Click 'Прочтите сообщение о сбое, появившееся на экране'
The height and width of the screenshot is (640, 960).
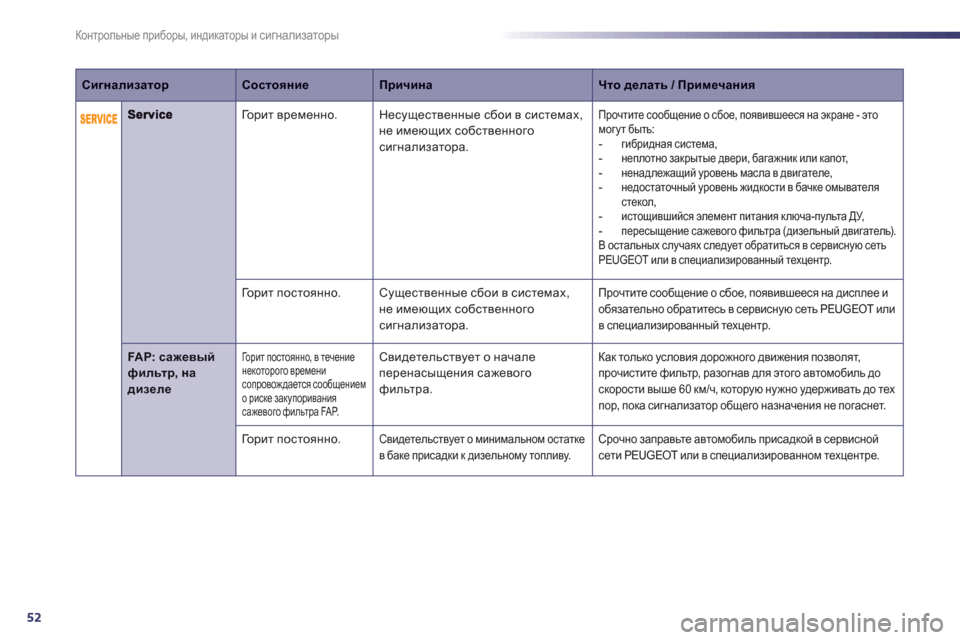(738, 122)
